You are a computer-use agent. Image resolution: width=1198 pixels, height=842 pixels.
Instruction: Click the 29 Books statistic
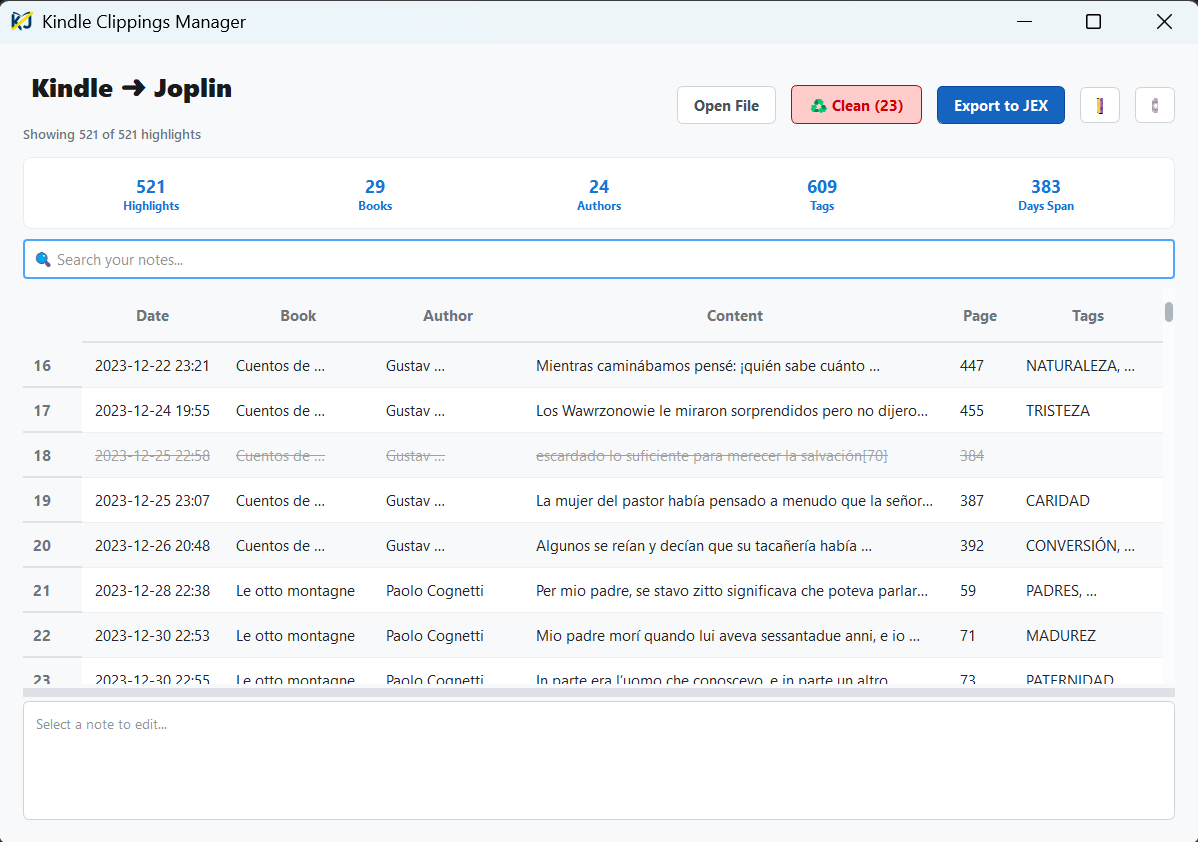coord(375,194)
